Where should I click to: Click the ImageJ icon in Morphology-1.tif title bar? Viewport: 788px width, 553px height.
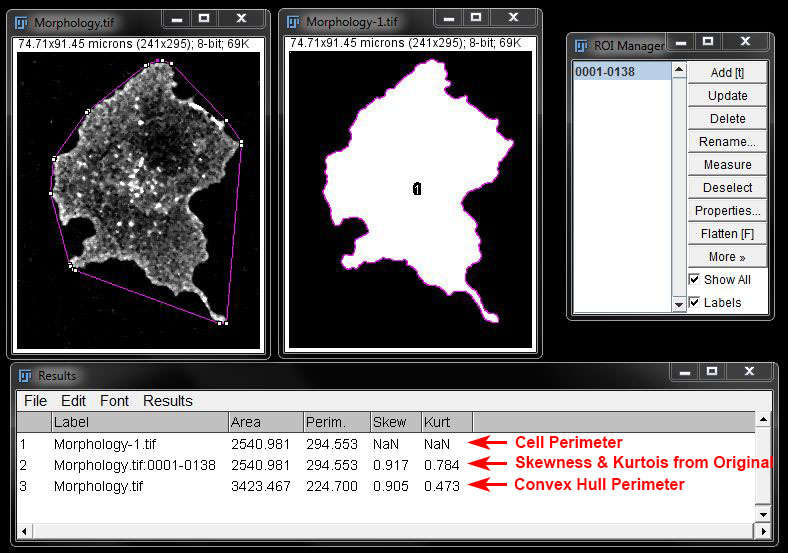[293, 22]
